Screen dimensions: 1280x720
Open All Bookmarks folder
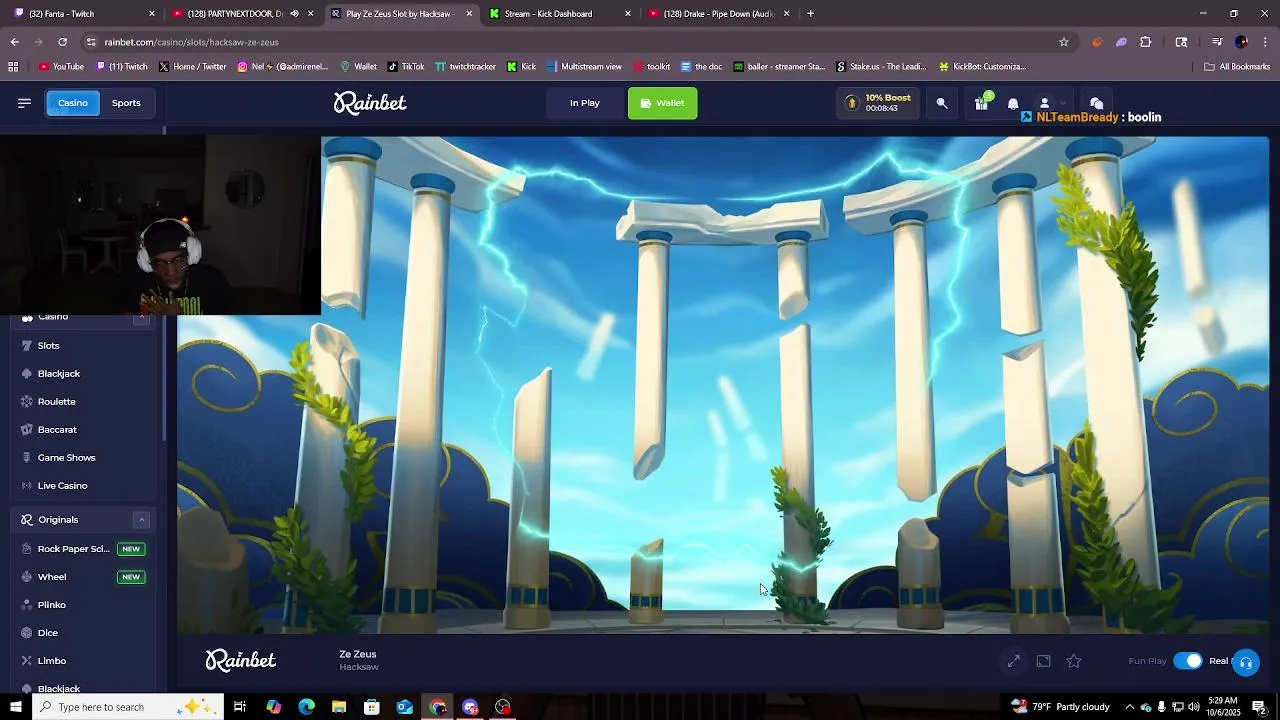click(x=1237, y=67)
